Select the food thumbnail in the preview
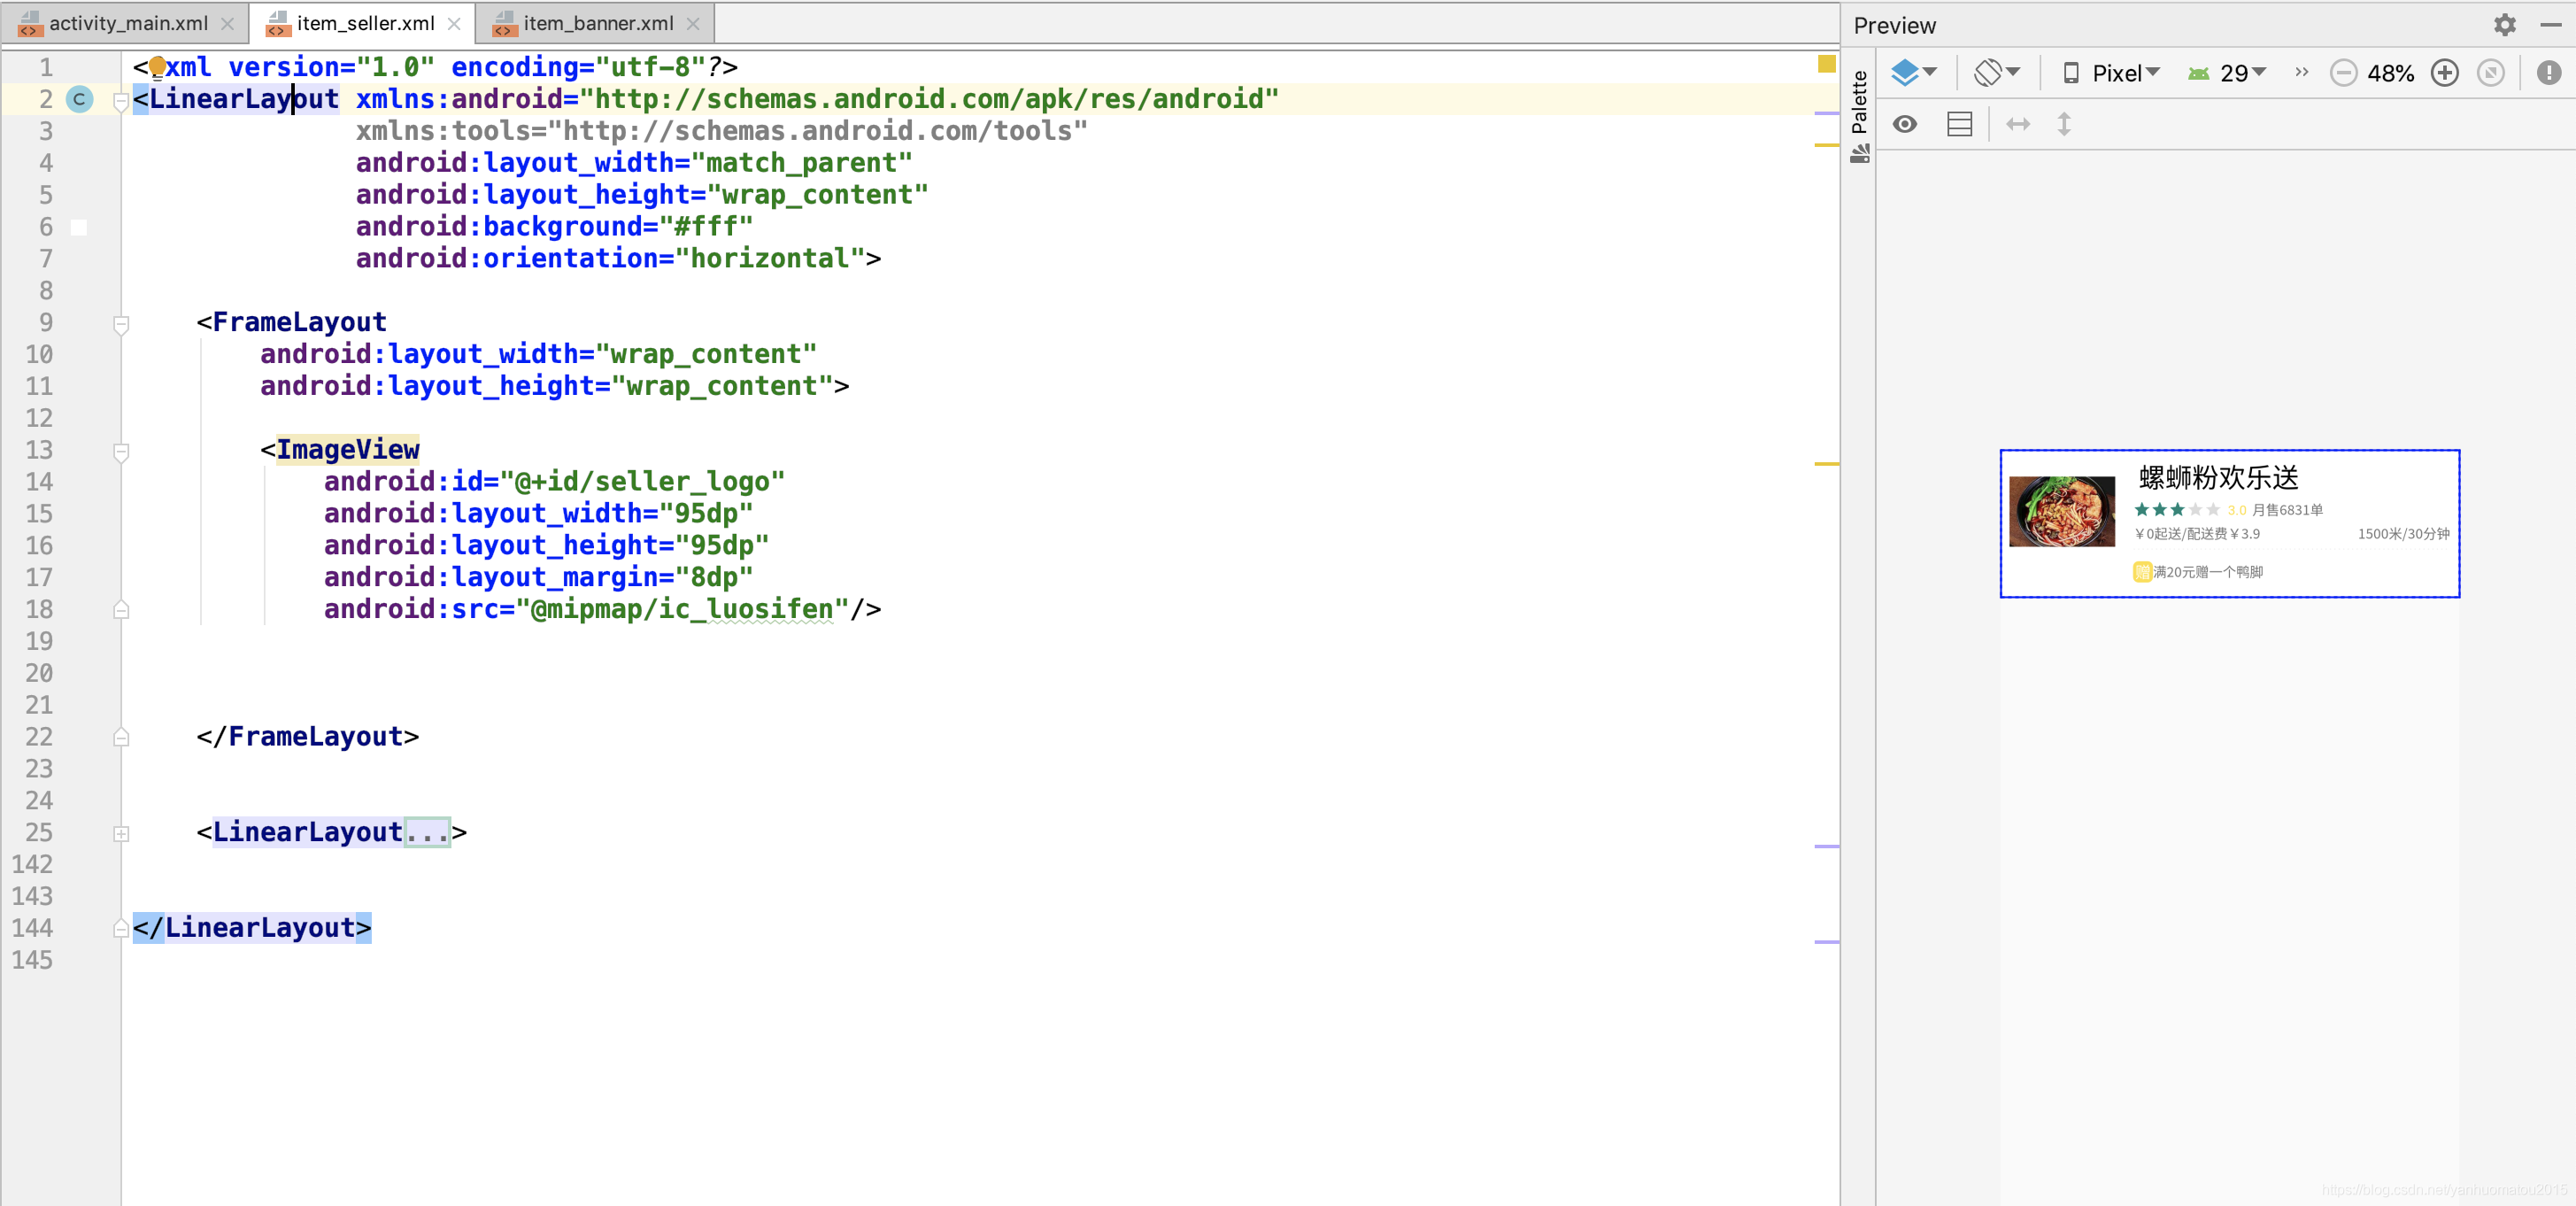The height and width of the screenshot is (1206, 2576). [x=2062, y=511]
